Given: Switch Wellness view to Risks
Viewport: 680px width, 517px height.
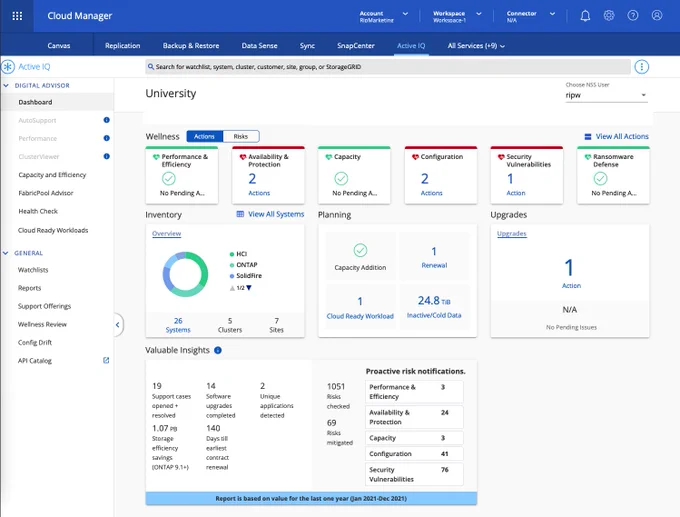Looking at the screenshot, I should (x=241, y=137).
